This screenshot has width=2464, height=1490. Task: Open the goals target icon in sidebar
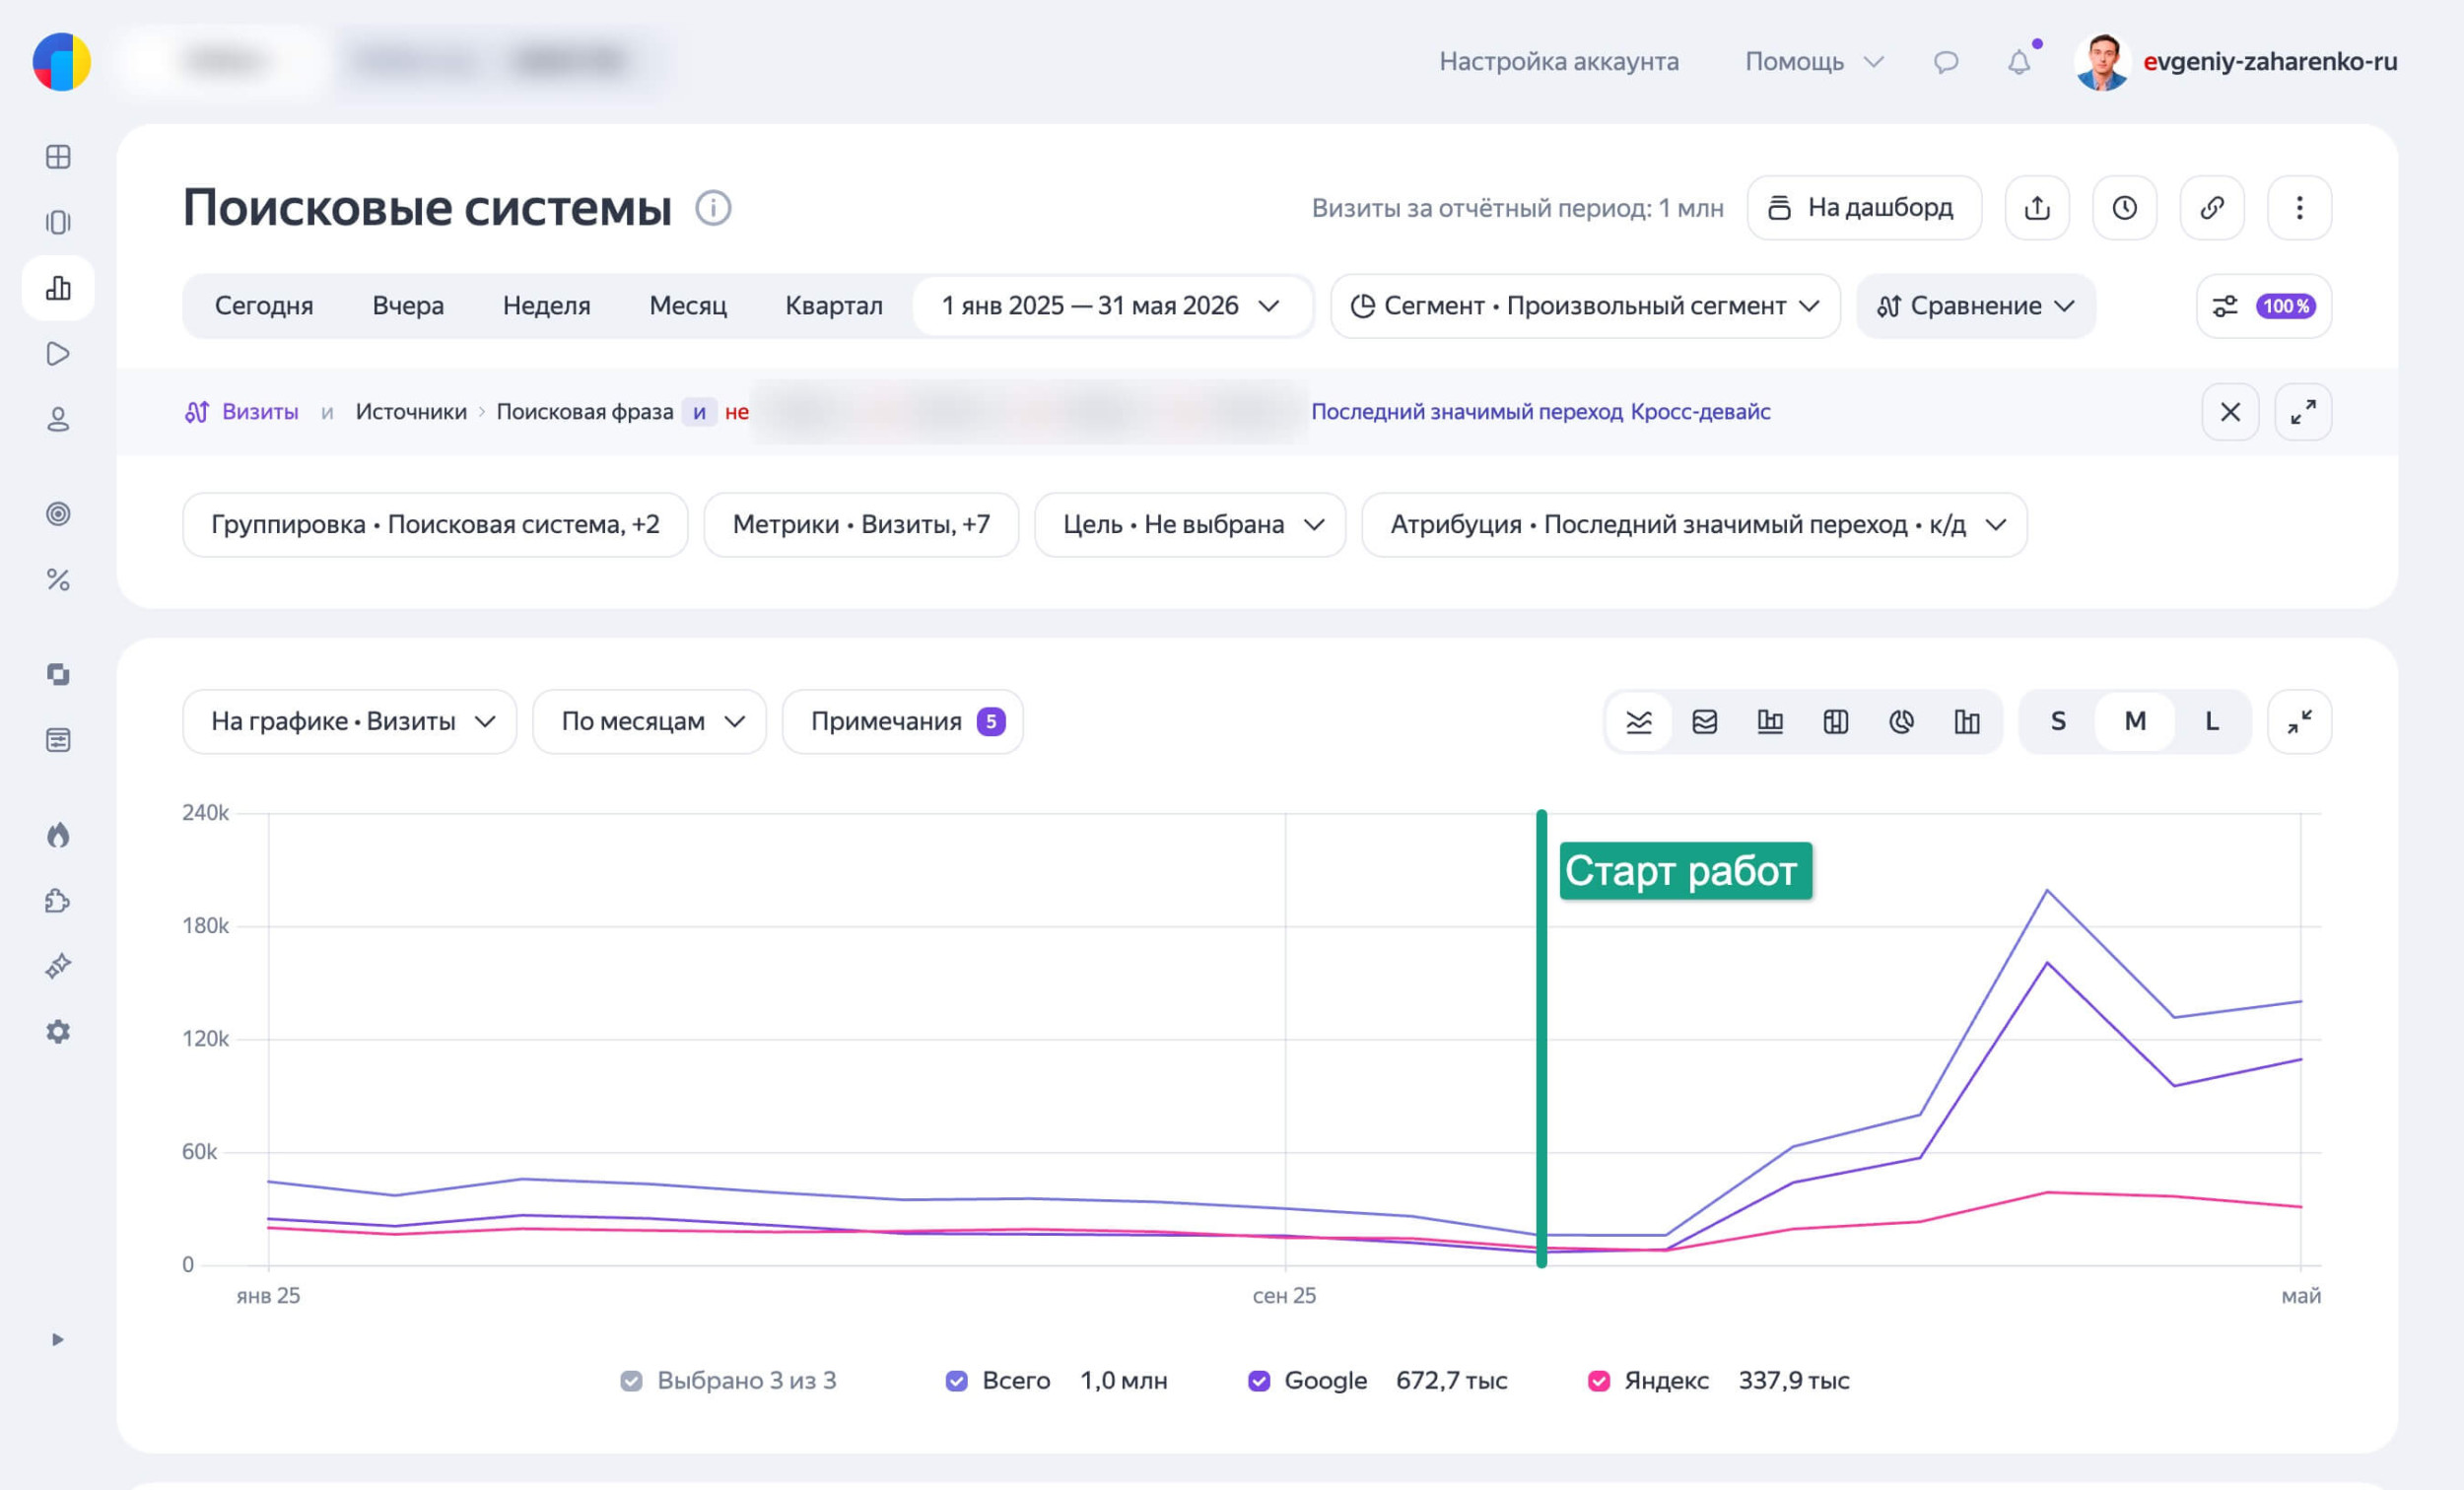coord(58,514)
